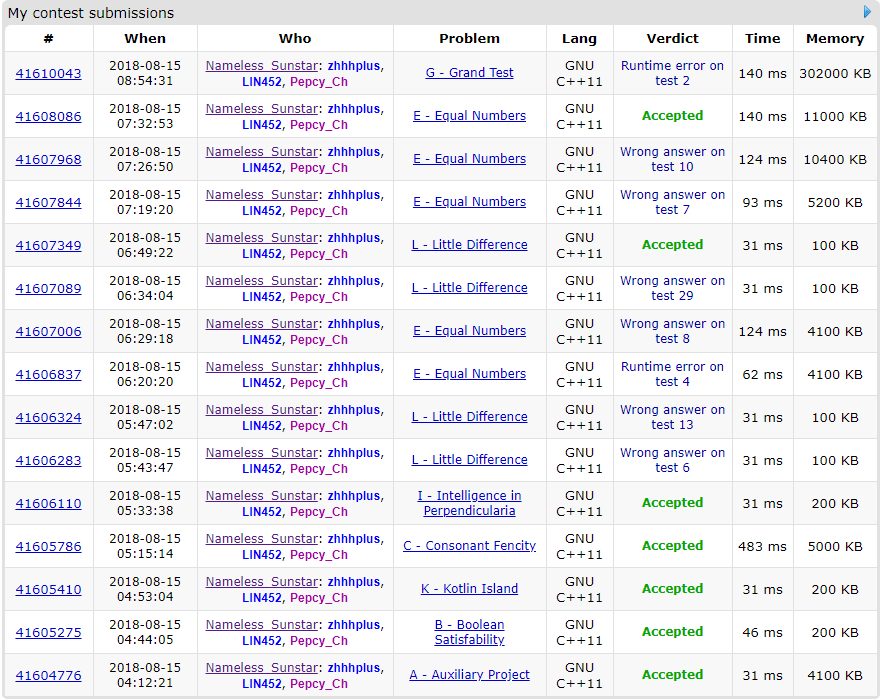Click Runtime error on test 2 verdict
Image resolution: width=880 pixels, height=700 pixels.
[x=672, y=73]
